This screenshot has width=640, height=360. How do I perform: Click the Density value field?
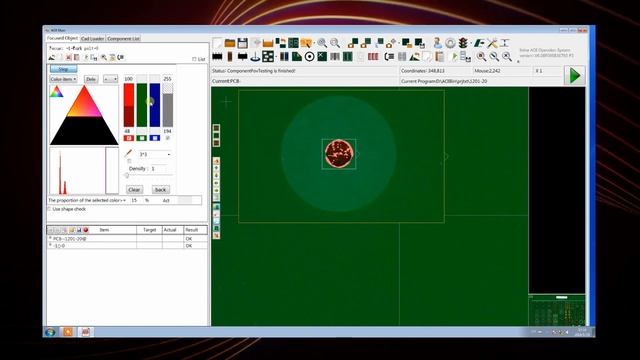[158, 169]
